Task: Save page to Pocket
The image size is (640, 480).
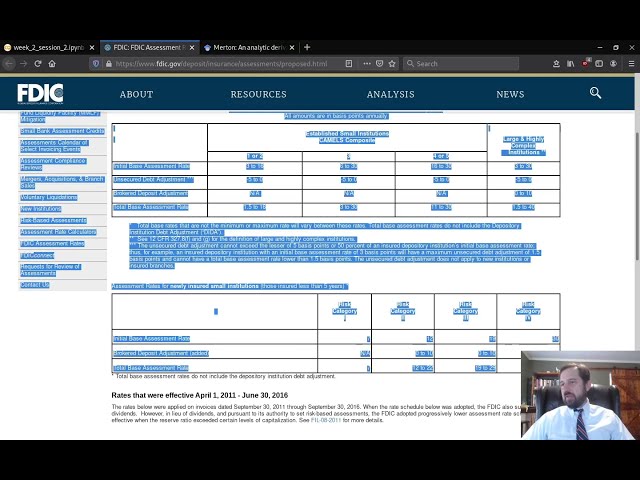Action: (379, 64)
